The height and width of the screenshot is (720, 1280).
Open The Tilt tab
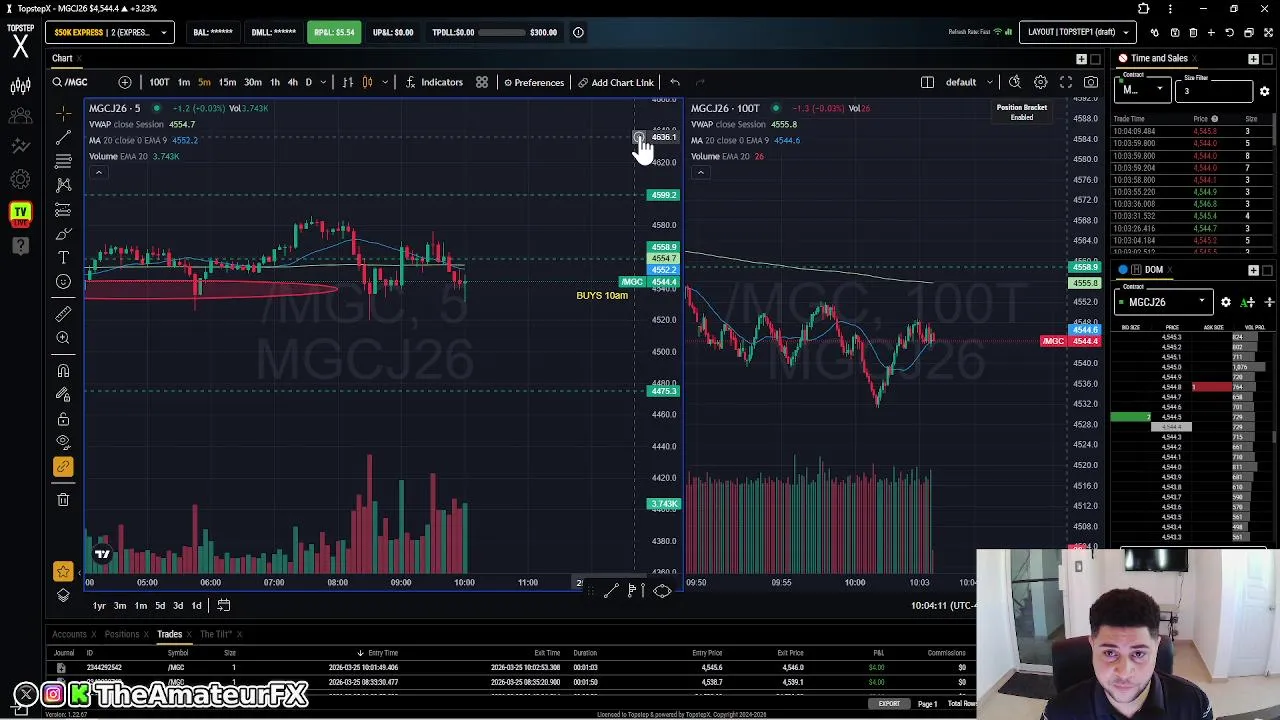pyautogui.click(x=216, y=634)
